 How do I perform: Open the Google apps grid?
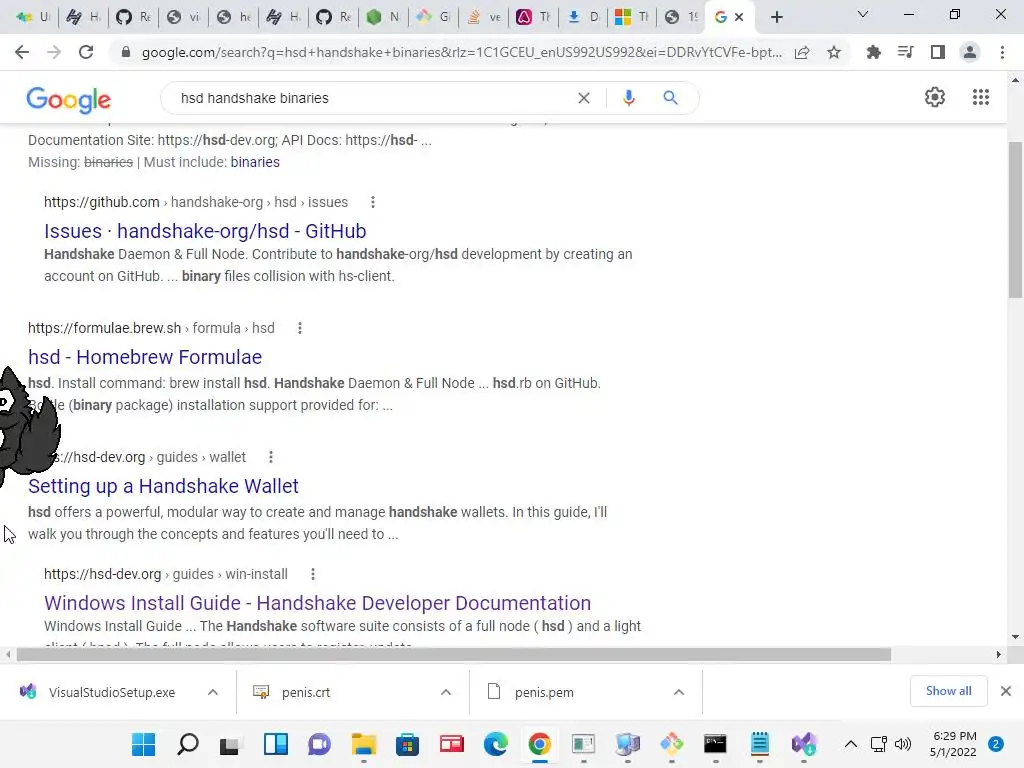980,97
